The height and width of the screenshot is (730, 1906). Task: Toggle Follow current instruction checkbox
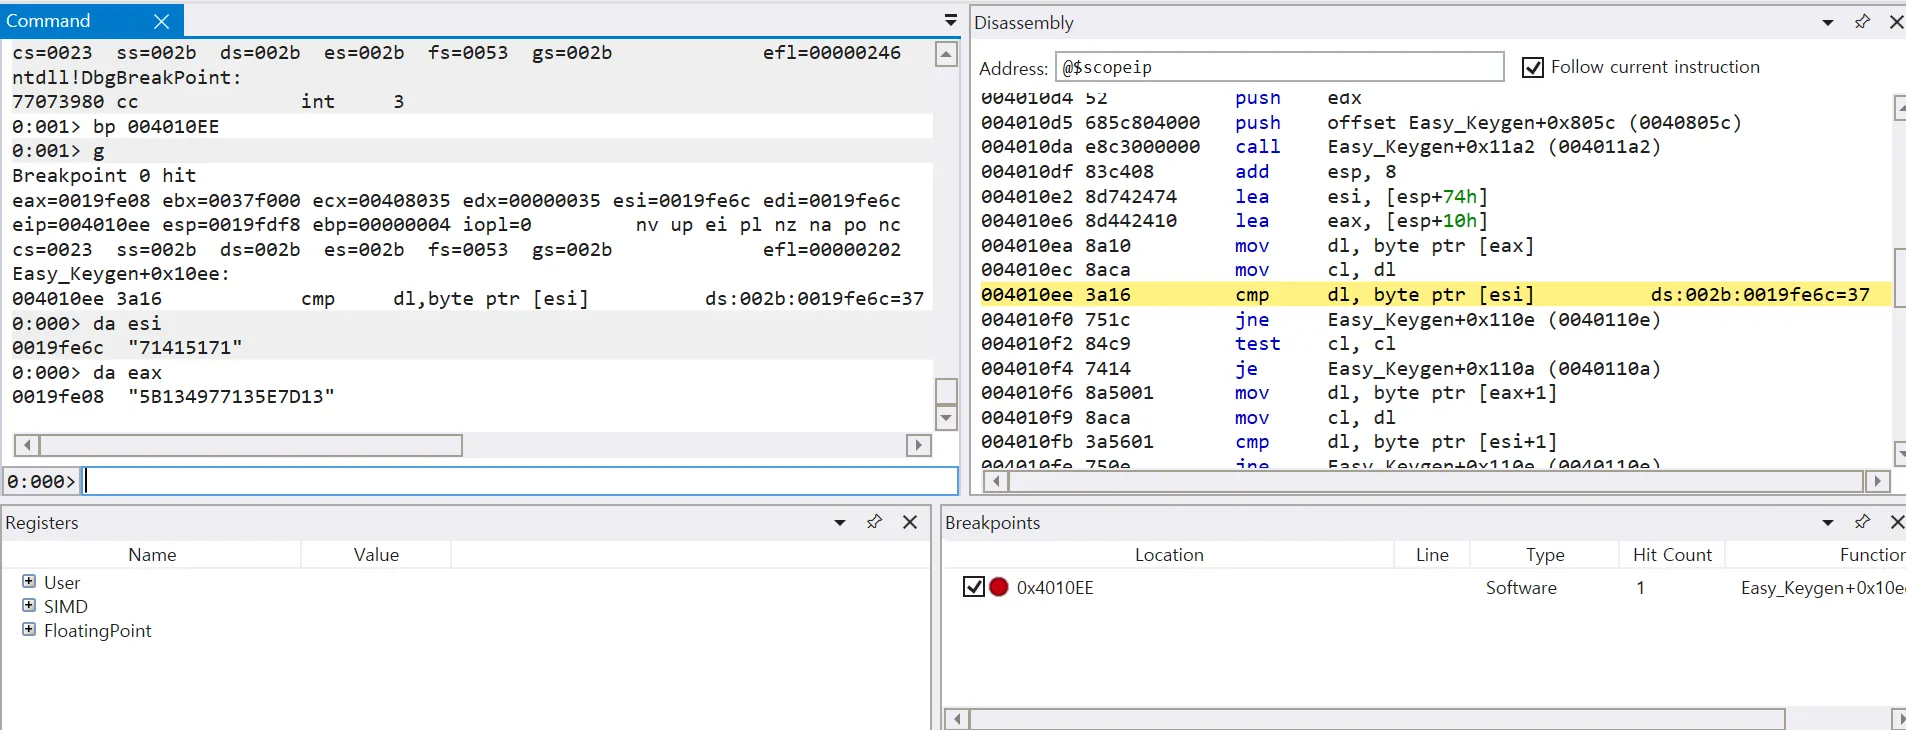[1532, 67]
